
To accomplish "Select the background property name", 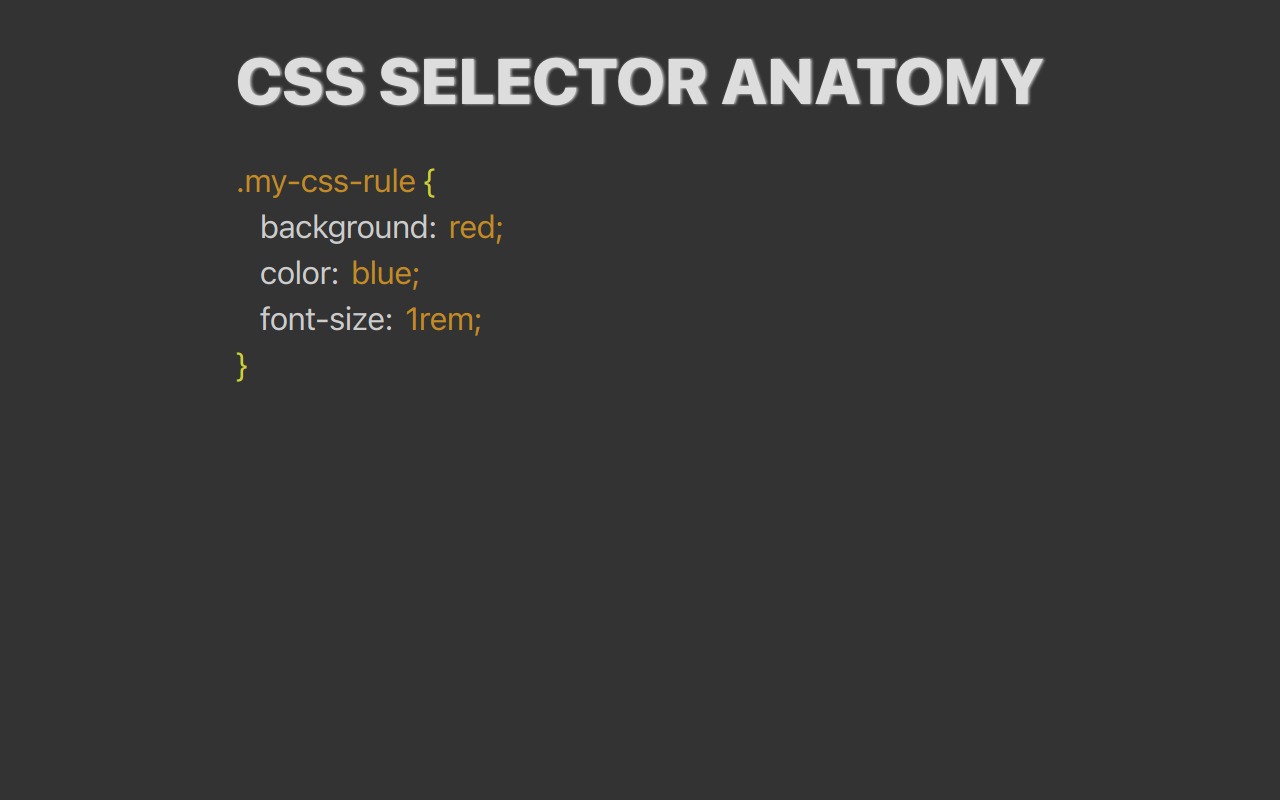I will tap(344, 228).
